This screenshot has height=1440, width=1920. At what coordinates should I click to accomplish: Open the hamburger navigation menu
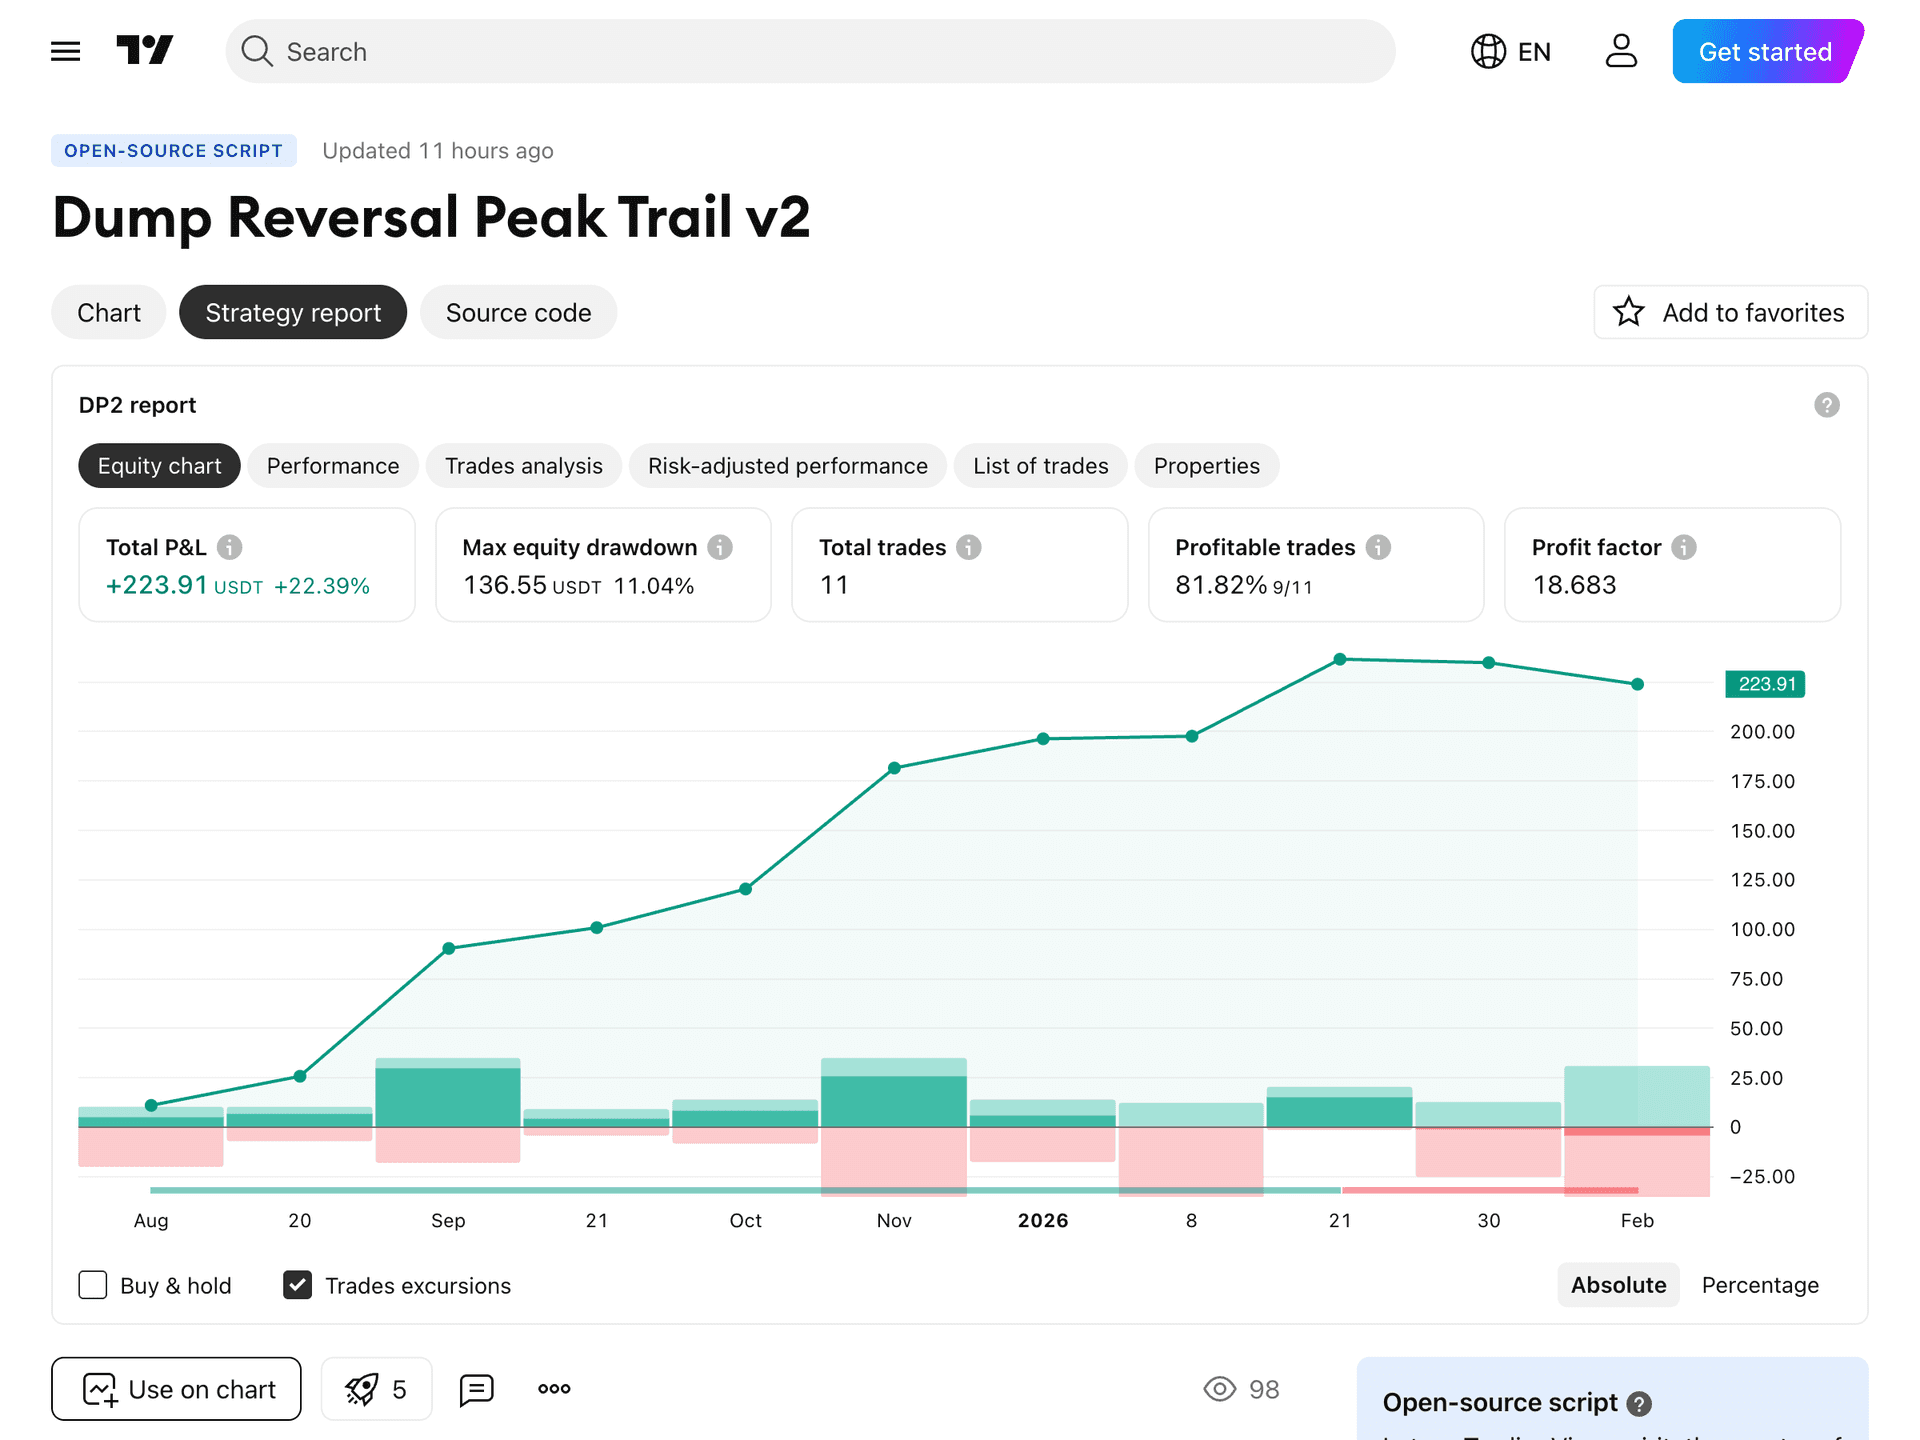(64, 51)
